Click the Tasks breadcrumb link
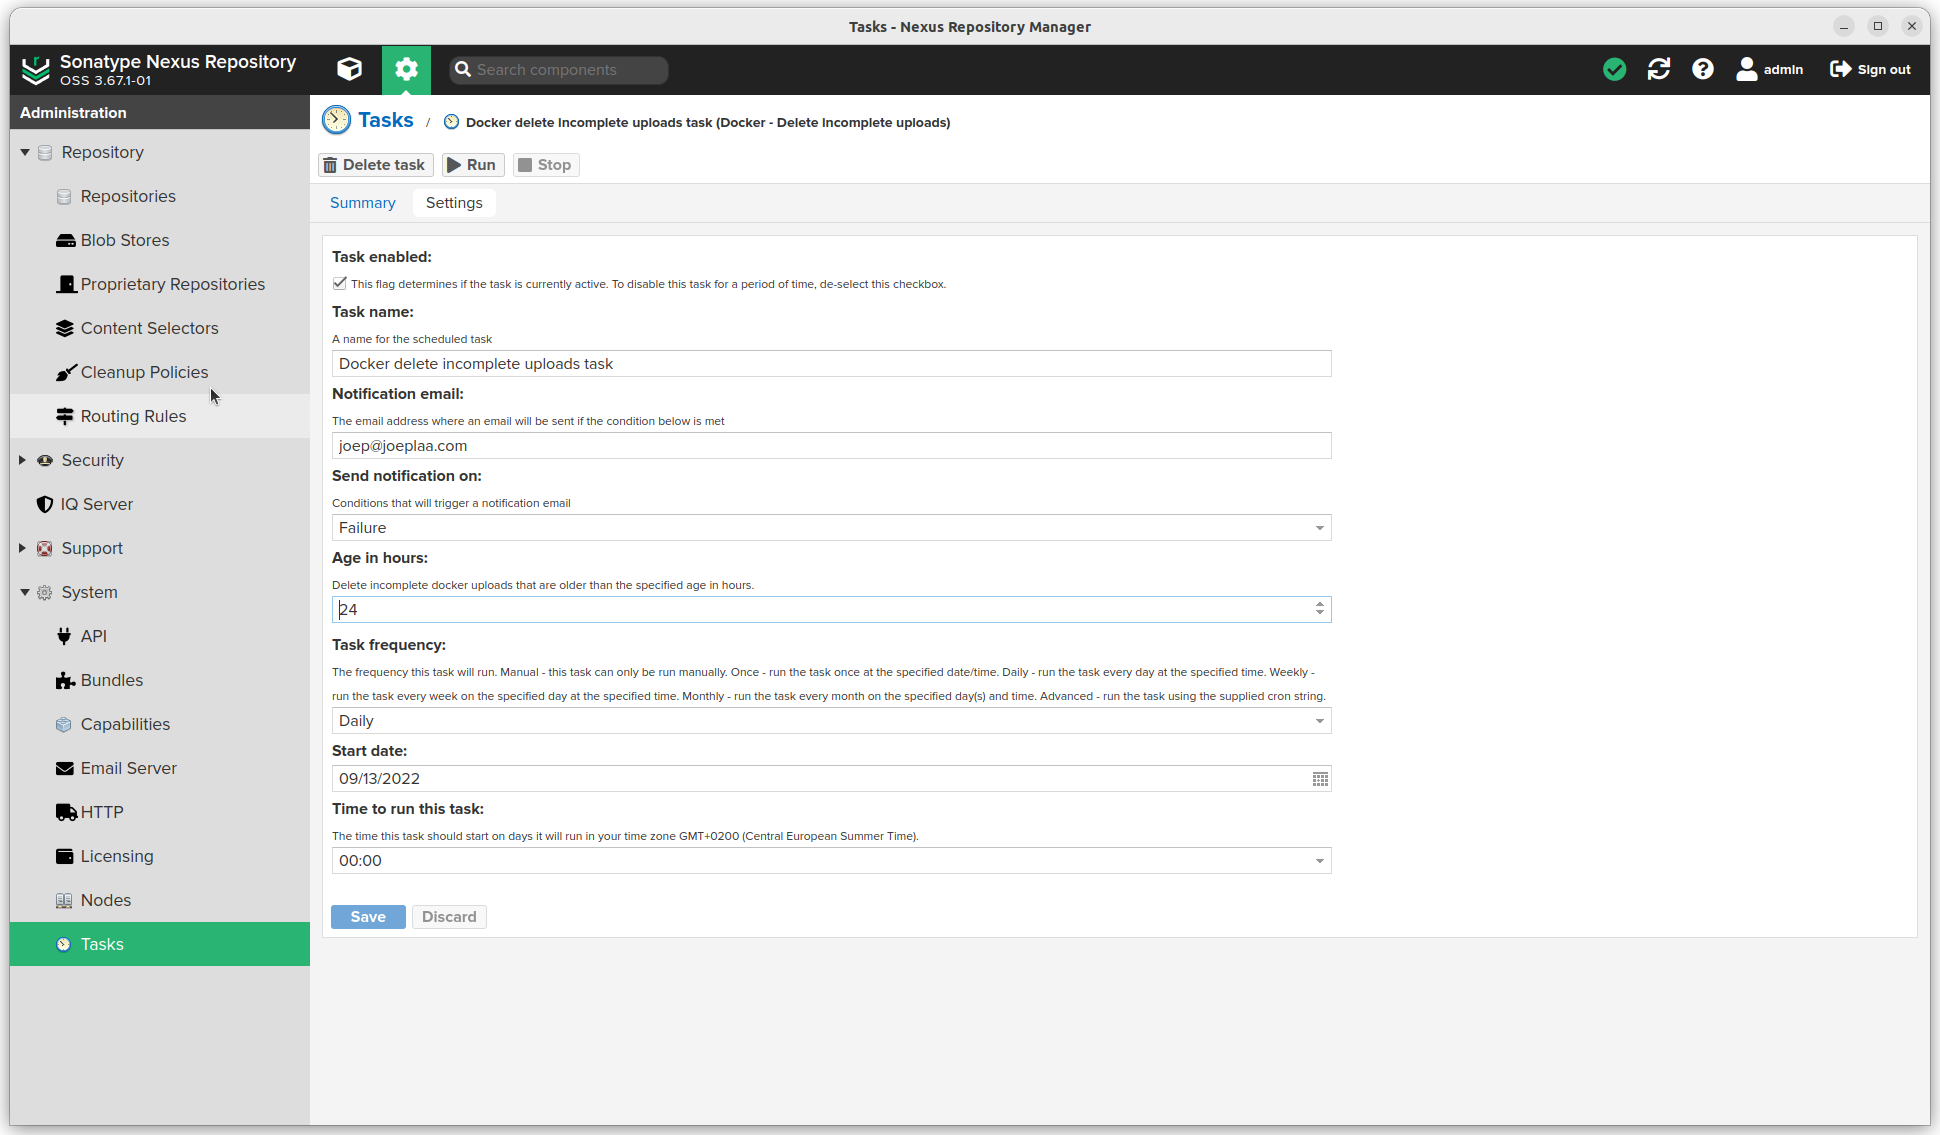Screen dimensions: 1940x1135 coord(386,120)
